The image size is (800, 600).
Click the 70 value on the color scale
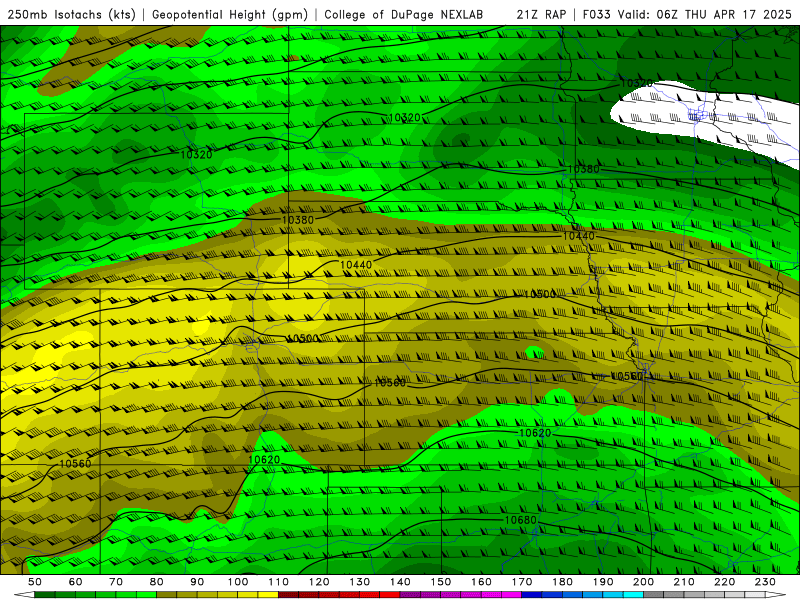[x=116, y=582]
